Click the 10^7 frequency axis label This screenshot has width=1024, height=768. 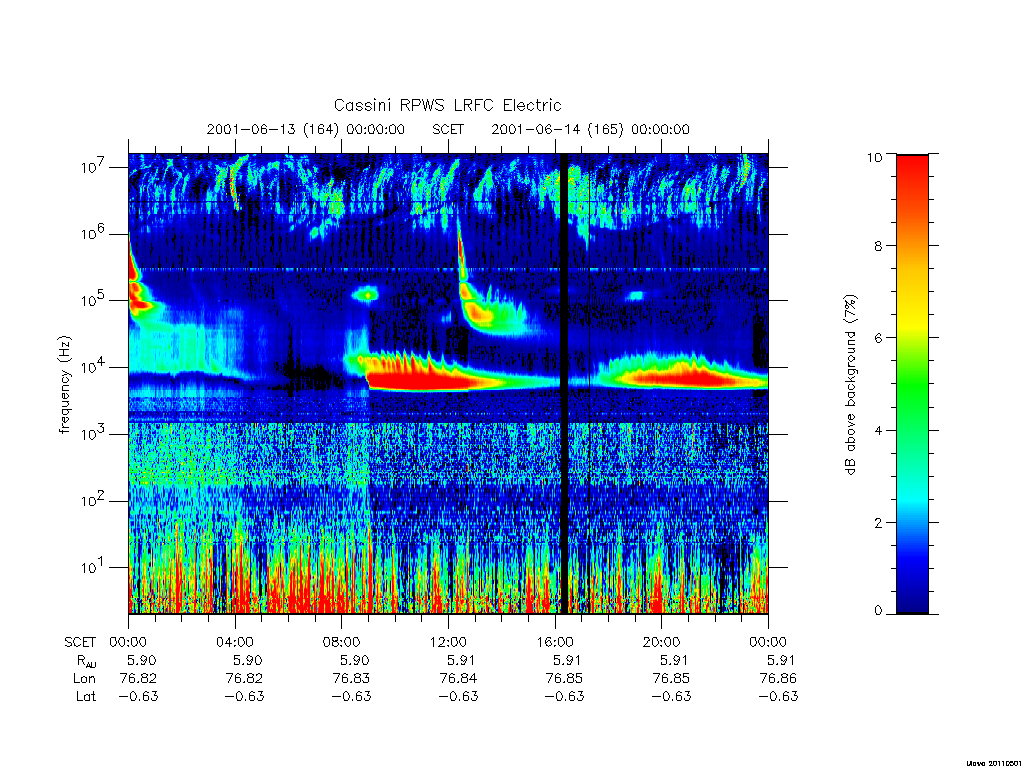click(95, 167)
